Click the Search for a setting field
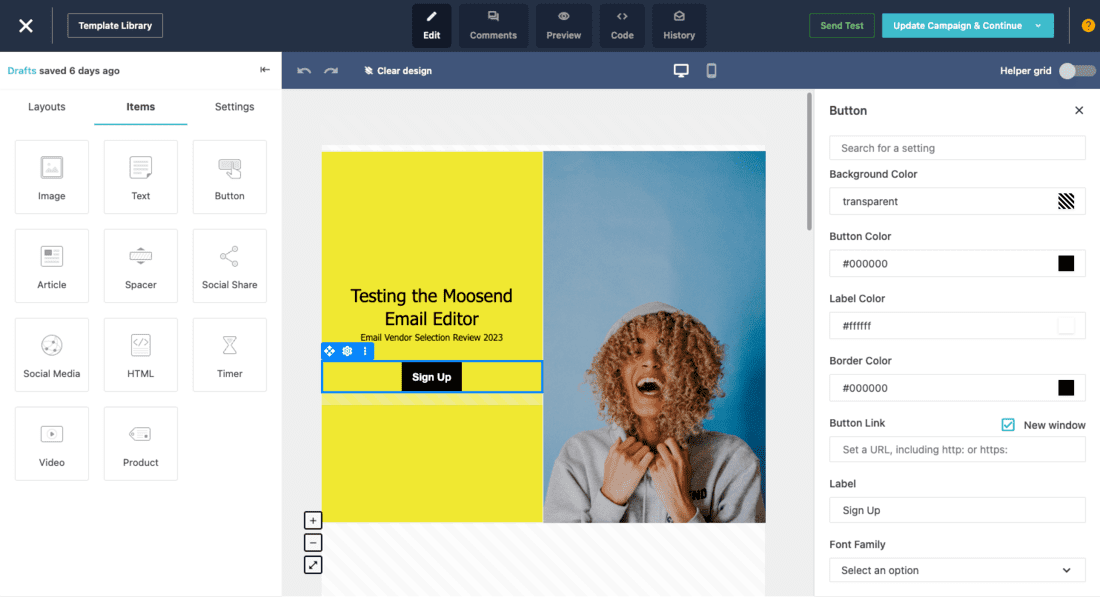This screenshot has height=597, width=1100. point(956,148)
